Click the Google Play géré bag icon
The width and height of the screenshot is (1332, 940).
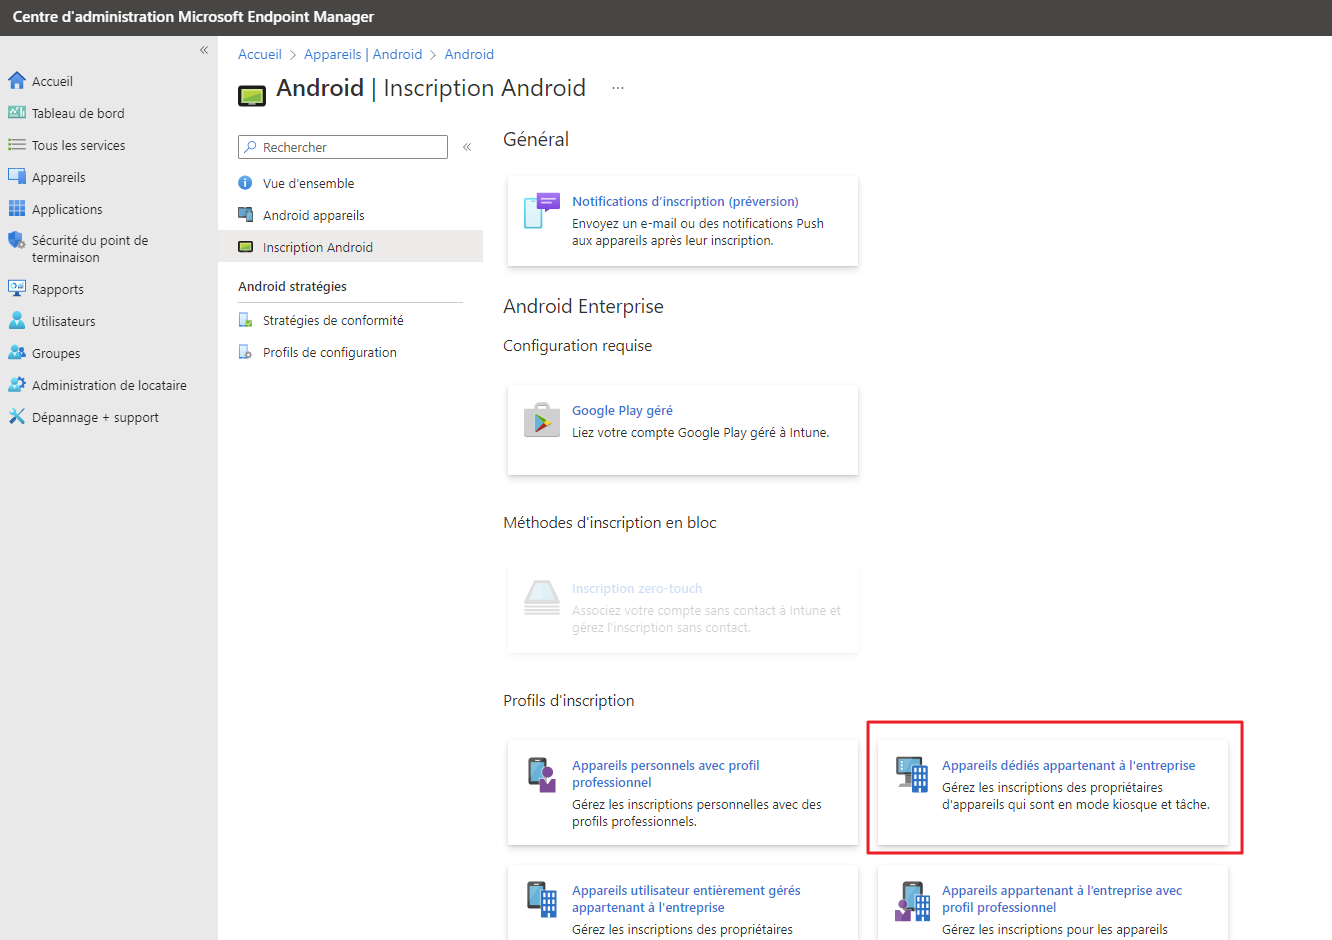542,420
